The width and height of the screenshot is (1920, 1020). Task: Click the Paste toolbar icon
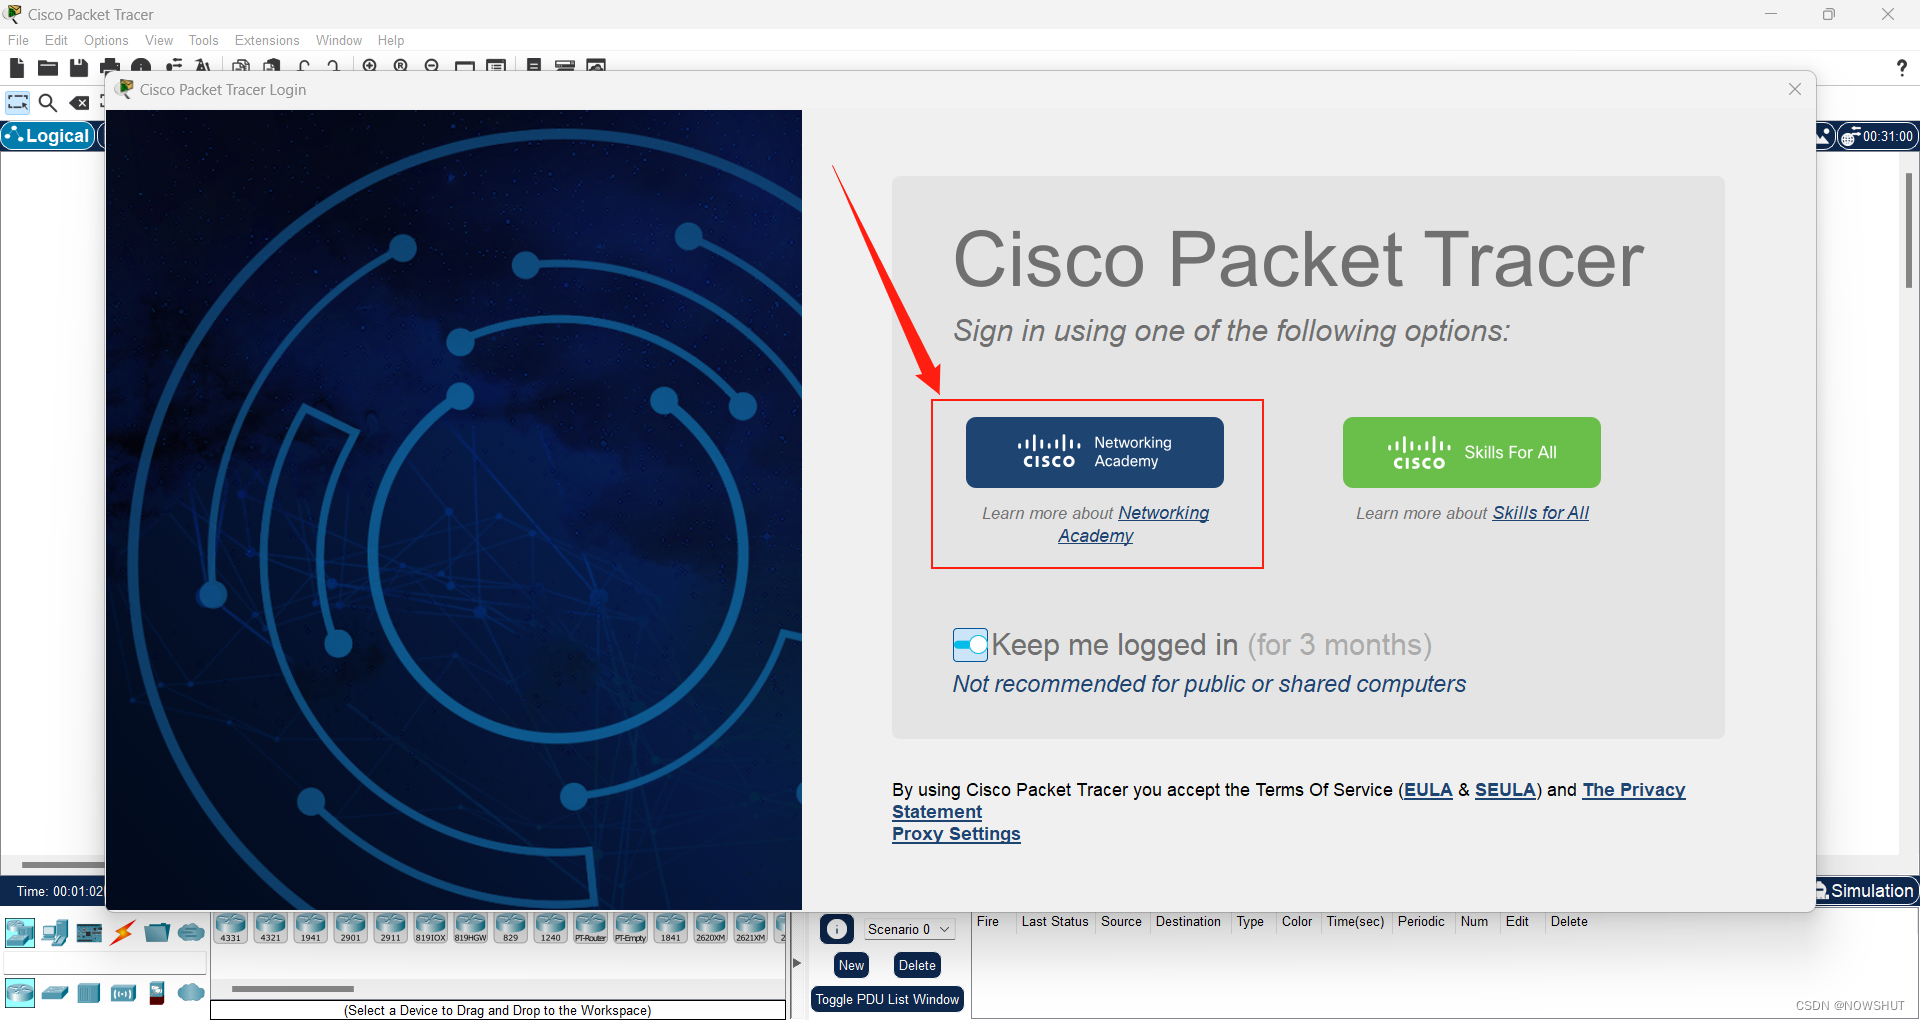pyautogui.click(x=272, y=67)
